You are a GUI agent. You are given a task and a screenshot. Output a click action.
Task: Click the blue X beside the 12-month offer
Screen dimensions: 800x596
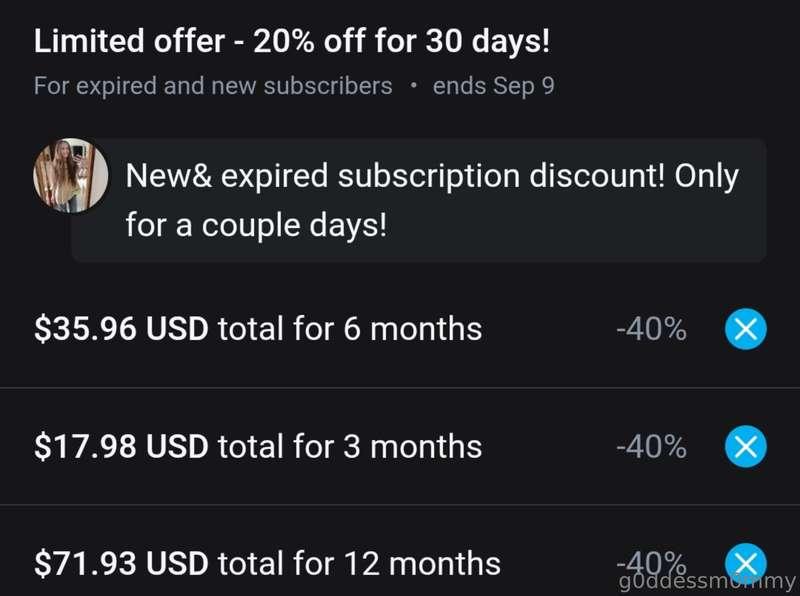[746, 562]
